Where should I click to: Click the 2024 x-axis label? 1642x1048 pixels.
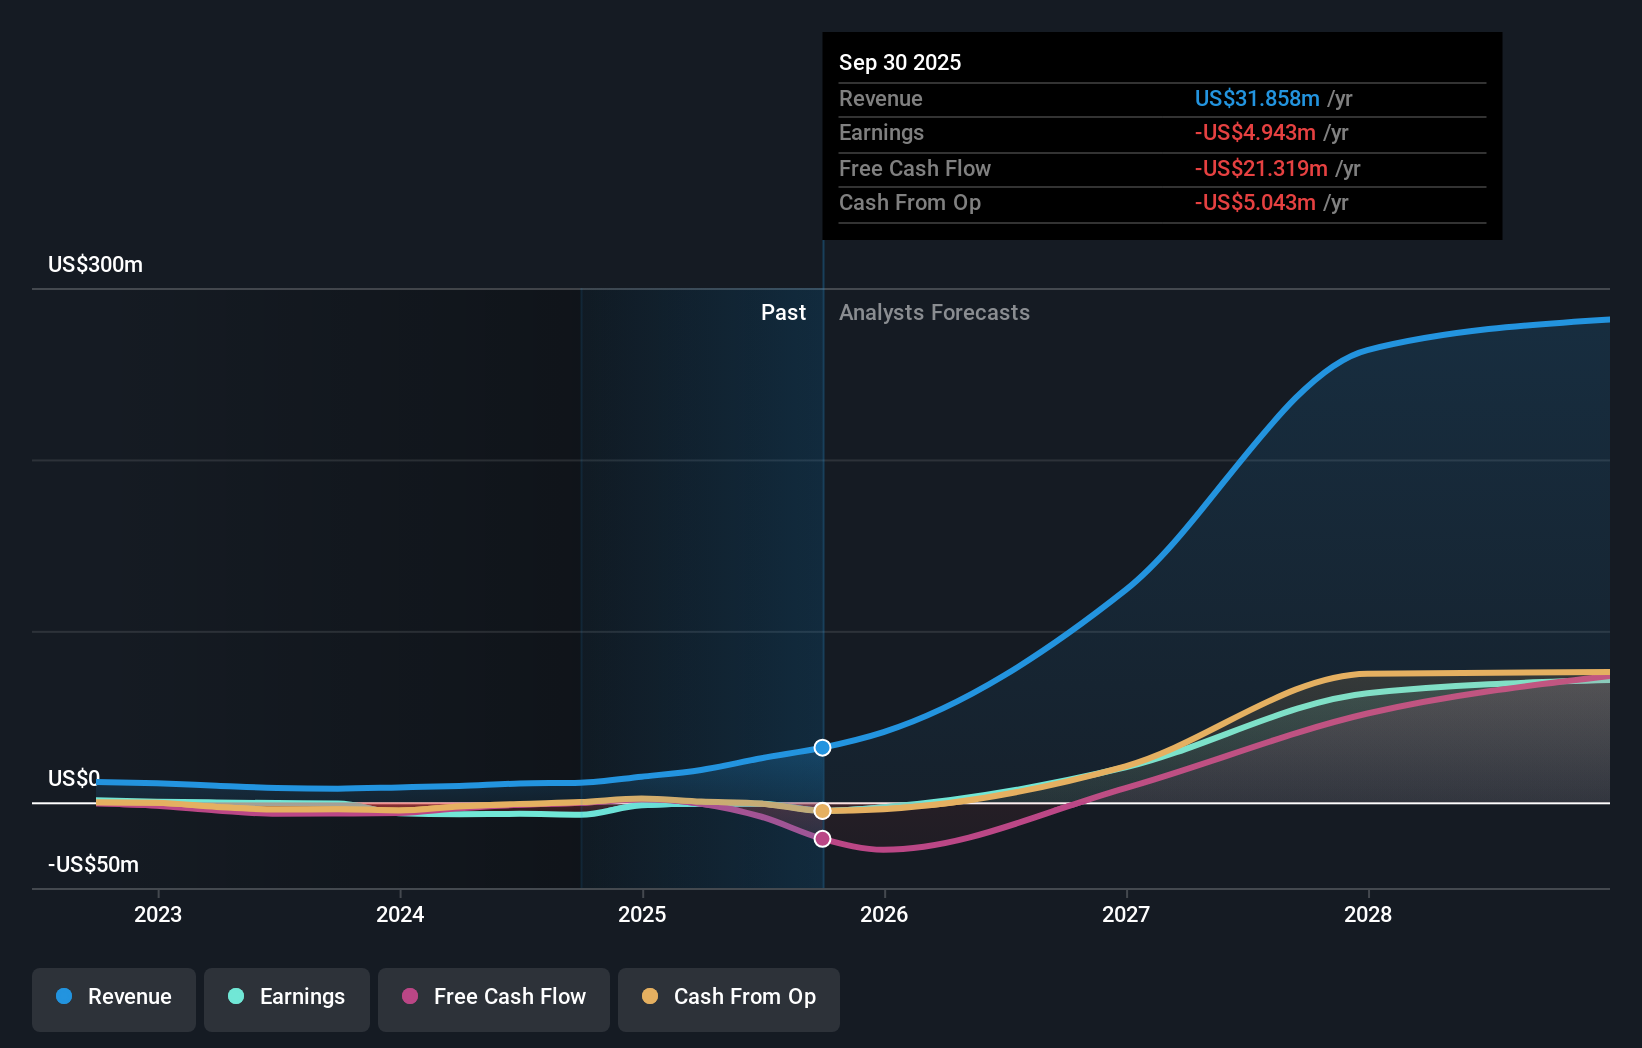pyautogui.click(x=400, y=914)
